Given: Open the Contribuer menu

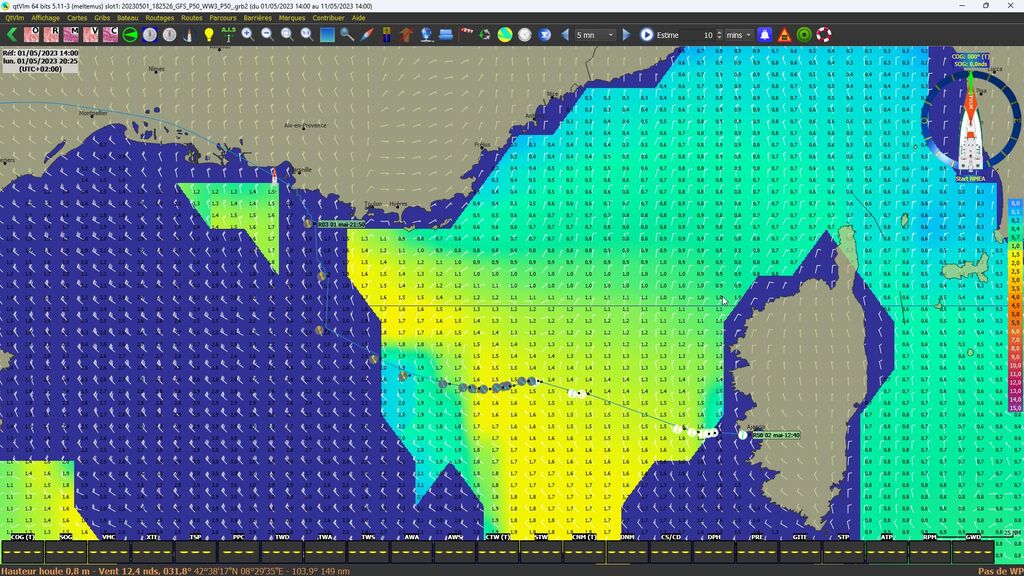Looking at the screenshot, I should click(328, 18).
